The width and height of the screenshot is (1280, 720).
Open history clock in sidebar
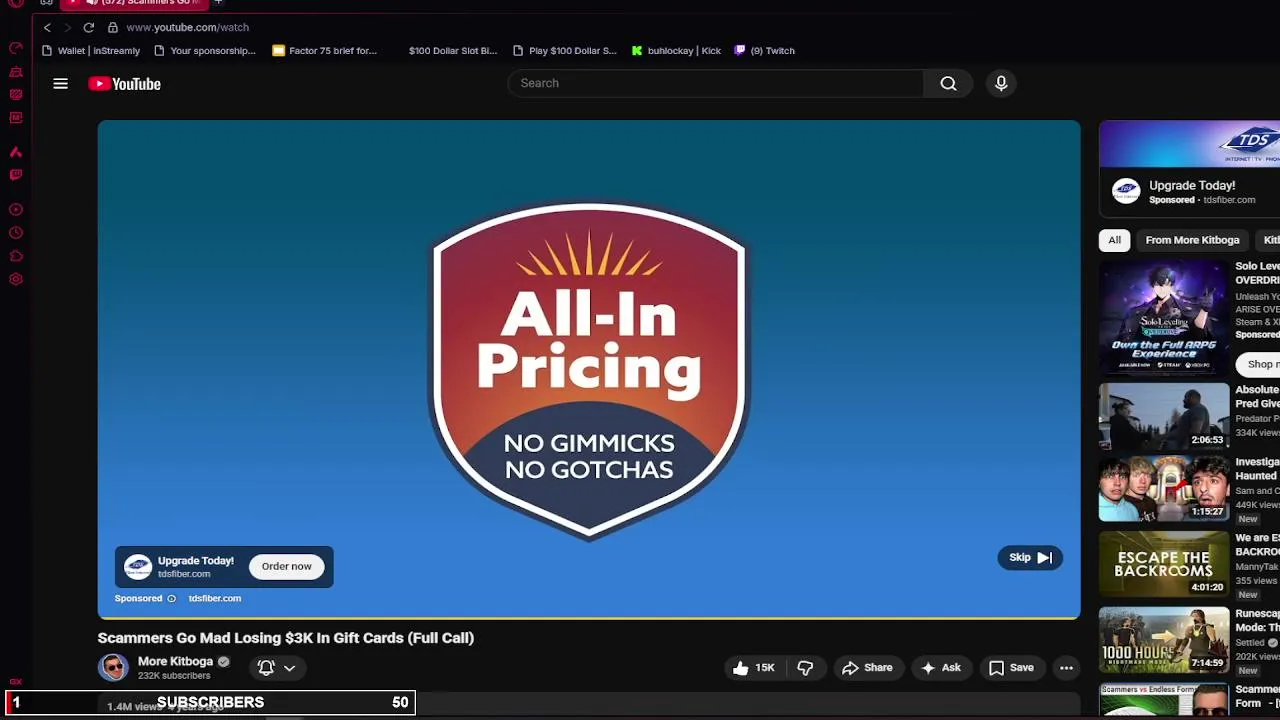click(16, 232)
